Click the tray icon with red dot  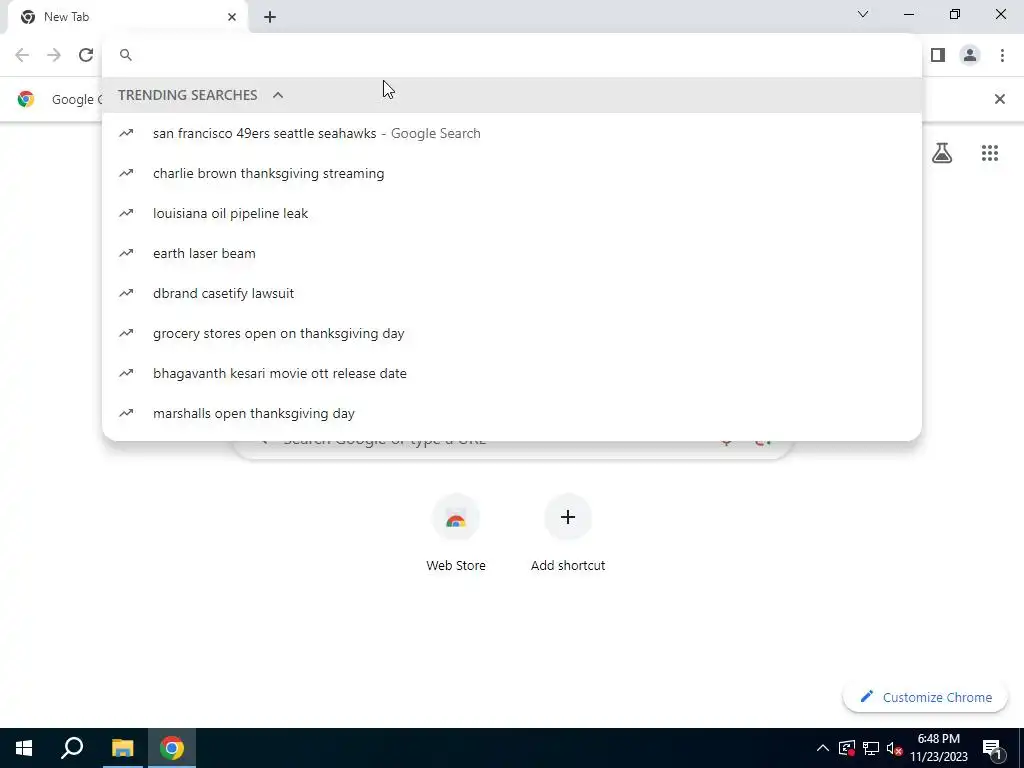(x=847, y=748)
